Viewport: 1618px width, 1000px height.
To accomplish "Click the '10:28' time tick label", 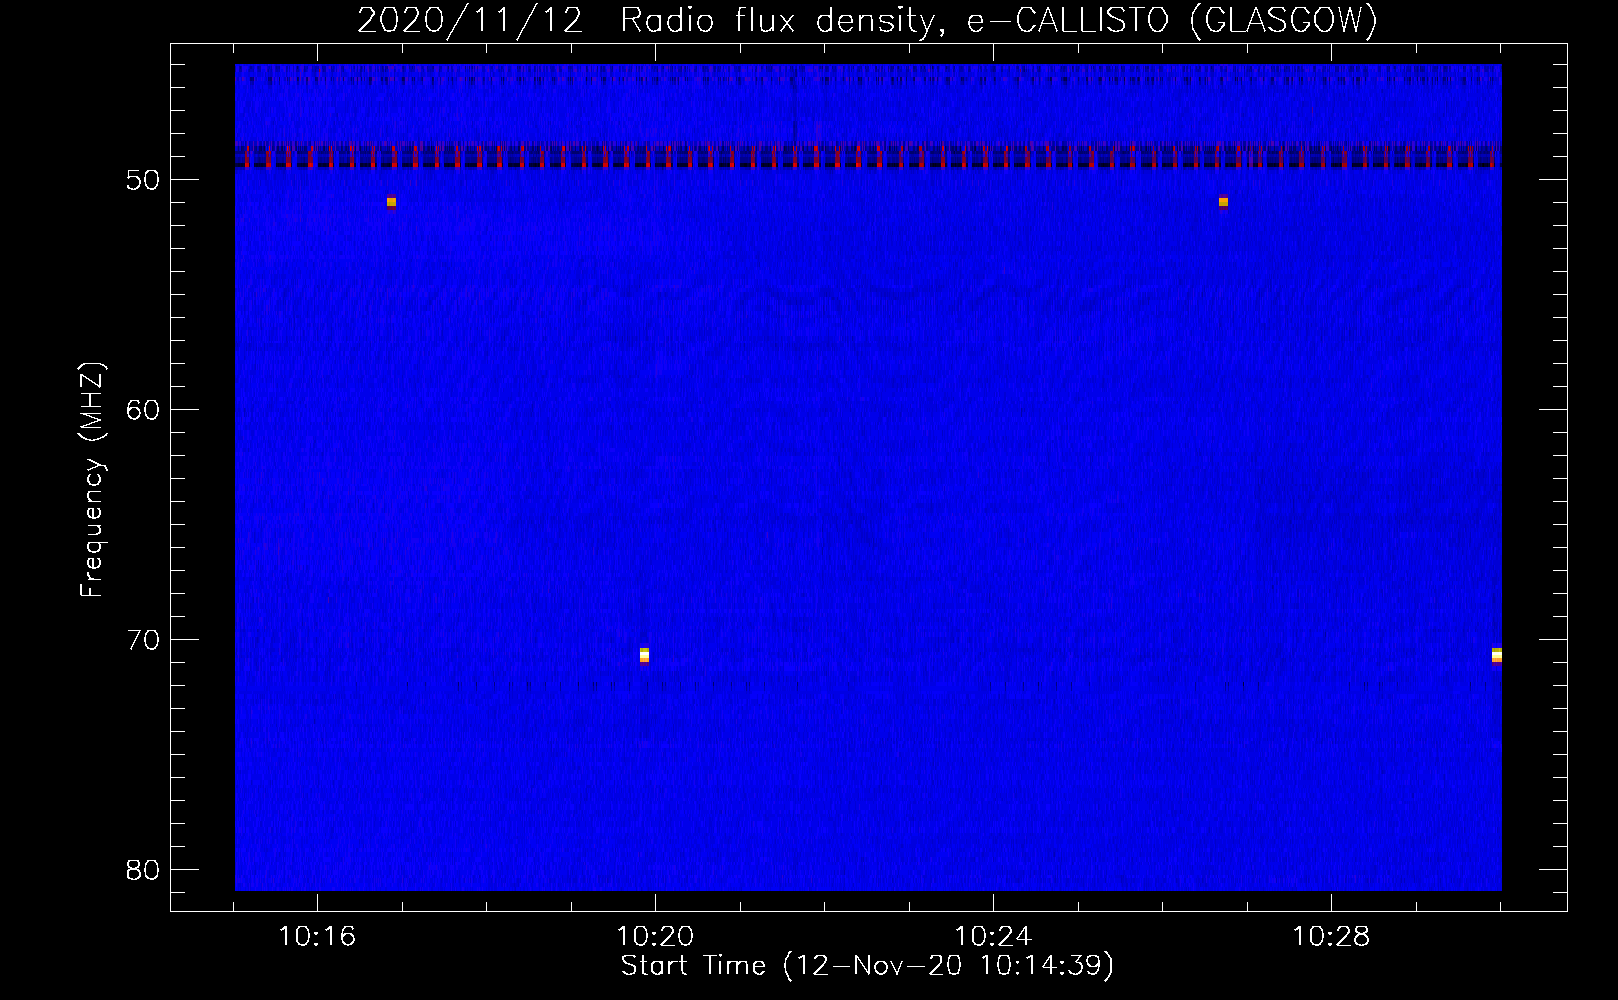I will coord(1331,937).
